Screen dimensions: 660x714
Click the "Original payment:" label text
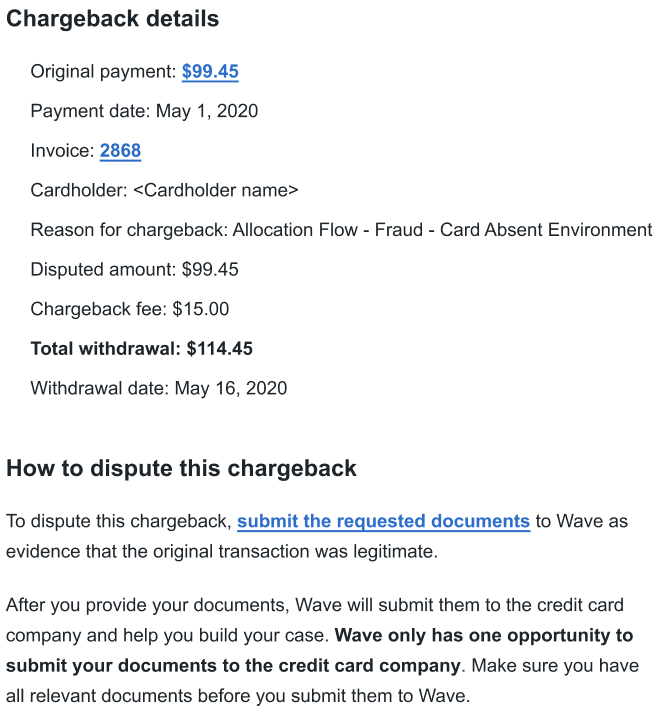[x=103, y=71]
